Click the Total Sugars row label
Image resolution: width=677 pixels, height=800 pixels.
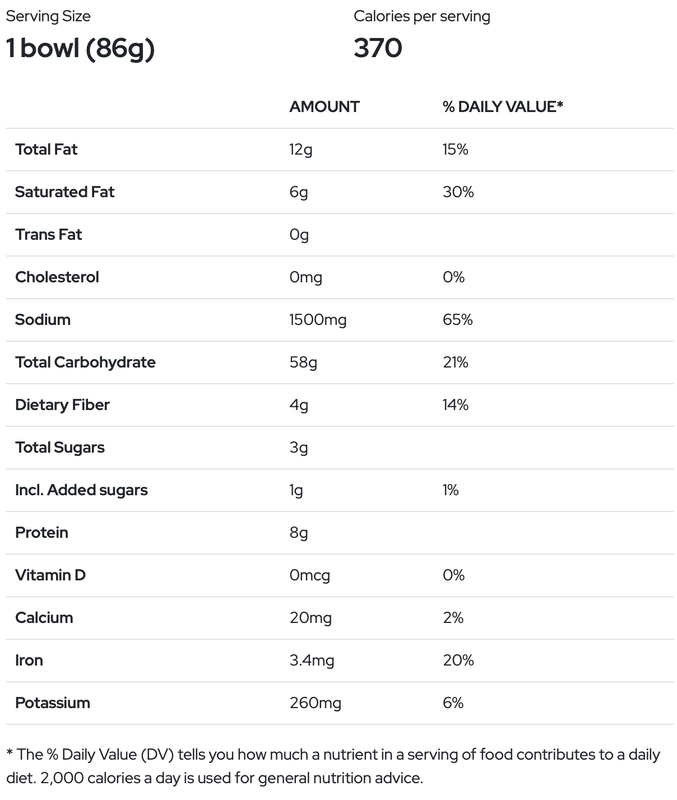[x=60, y=447]
